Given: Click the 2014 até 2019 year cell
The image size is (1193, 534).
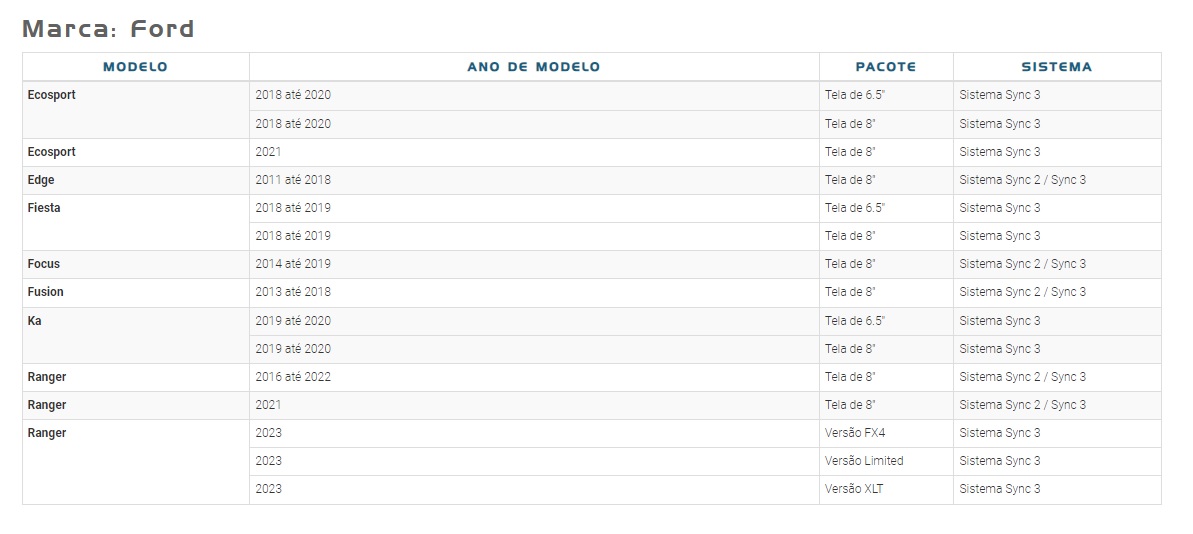Looking at the screenshot, I should (x=534, y=264).
